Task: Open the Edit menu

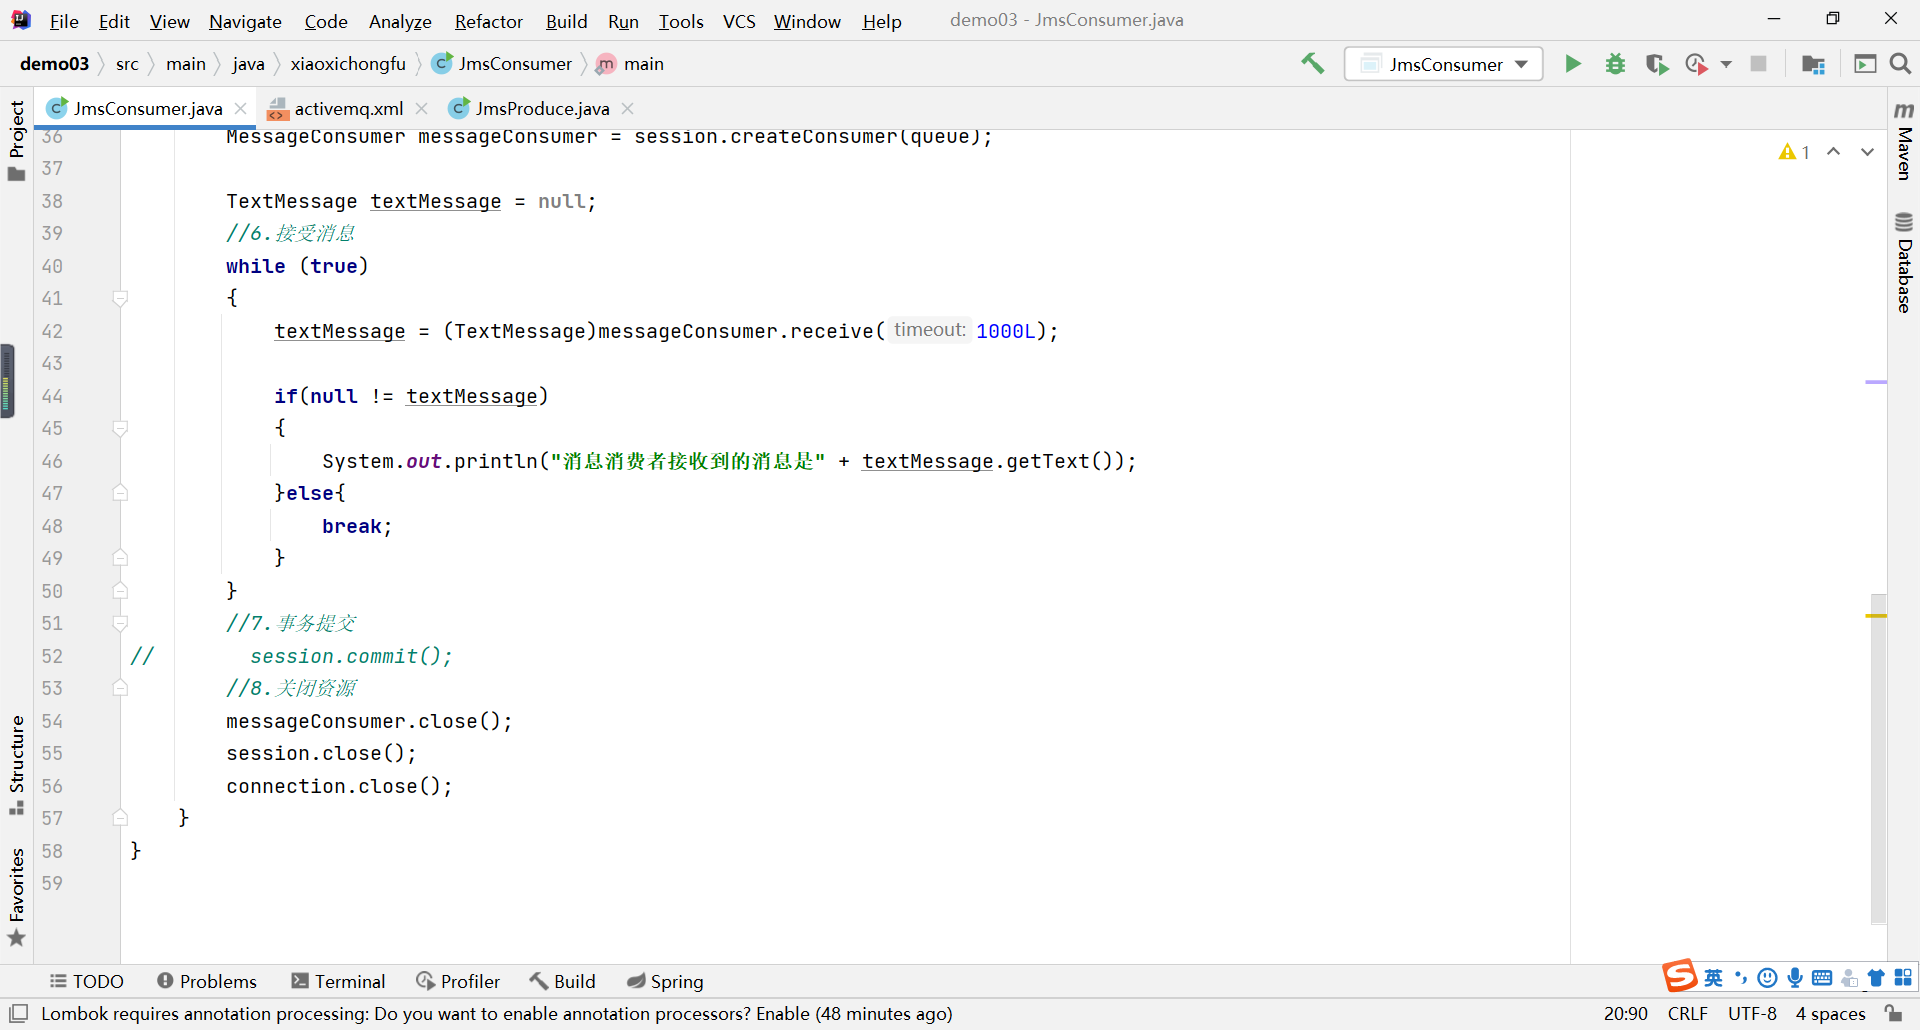Action: click(114, 21)
